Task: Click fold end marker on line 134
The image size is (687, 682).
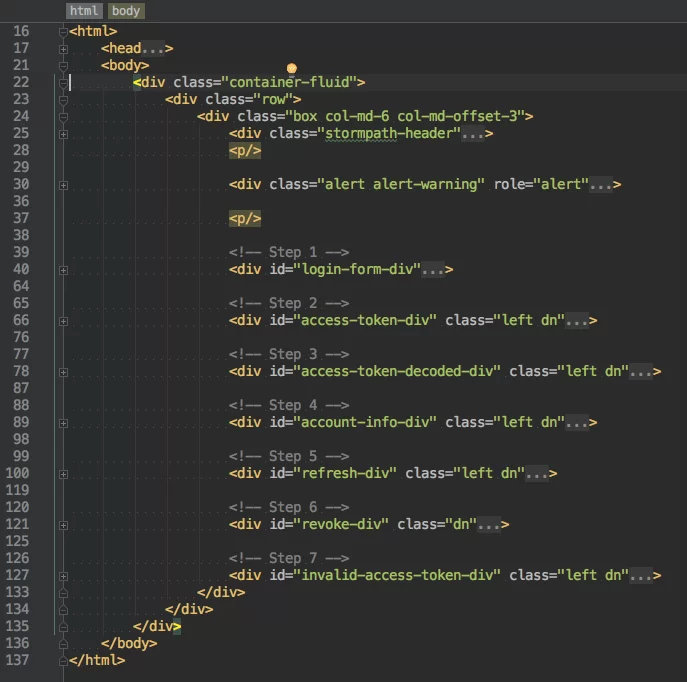Action: 63,610
